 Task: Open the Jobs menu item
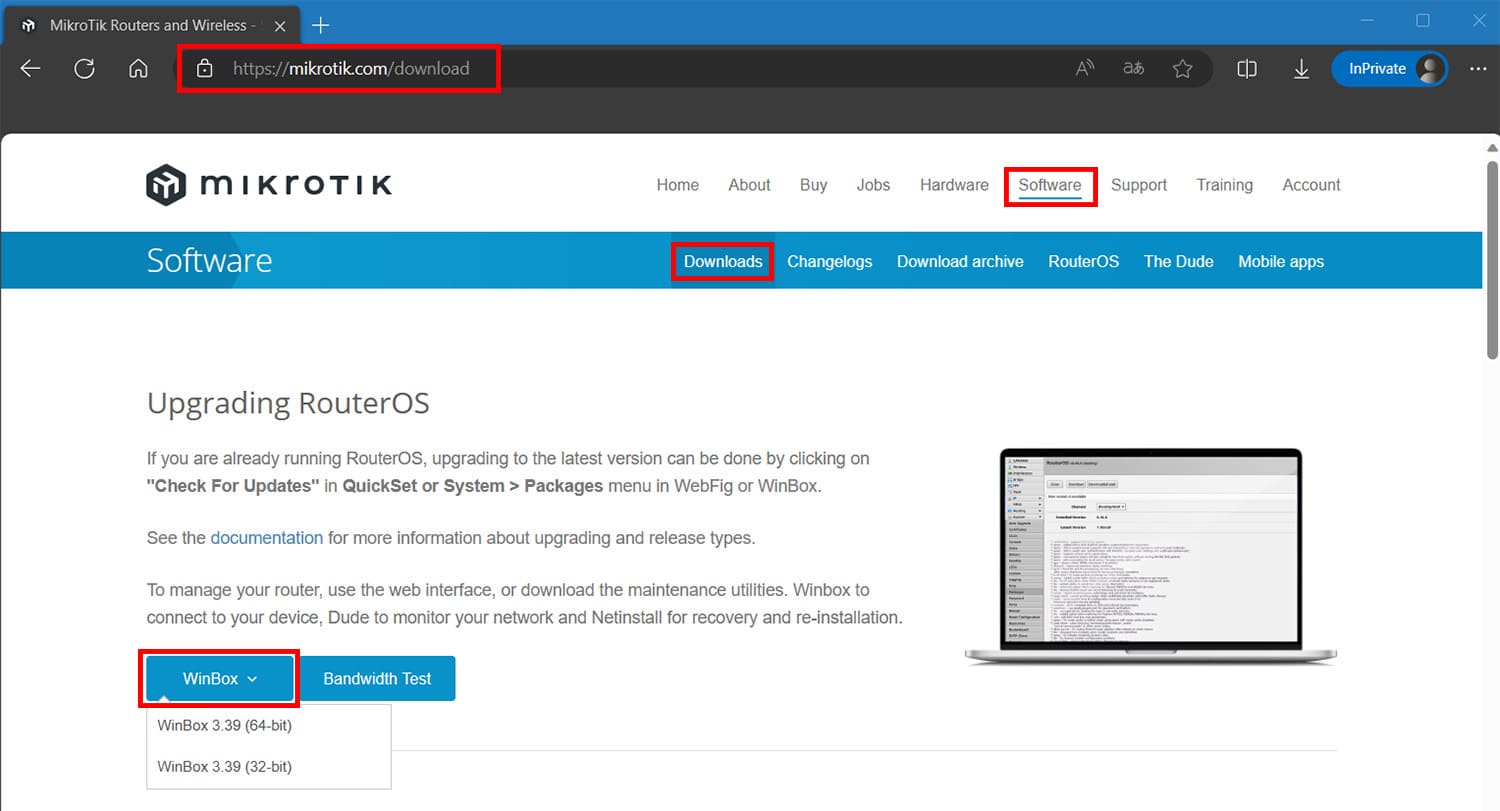pyautogui.click(x=873, y=185)
